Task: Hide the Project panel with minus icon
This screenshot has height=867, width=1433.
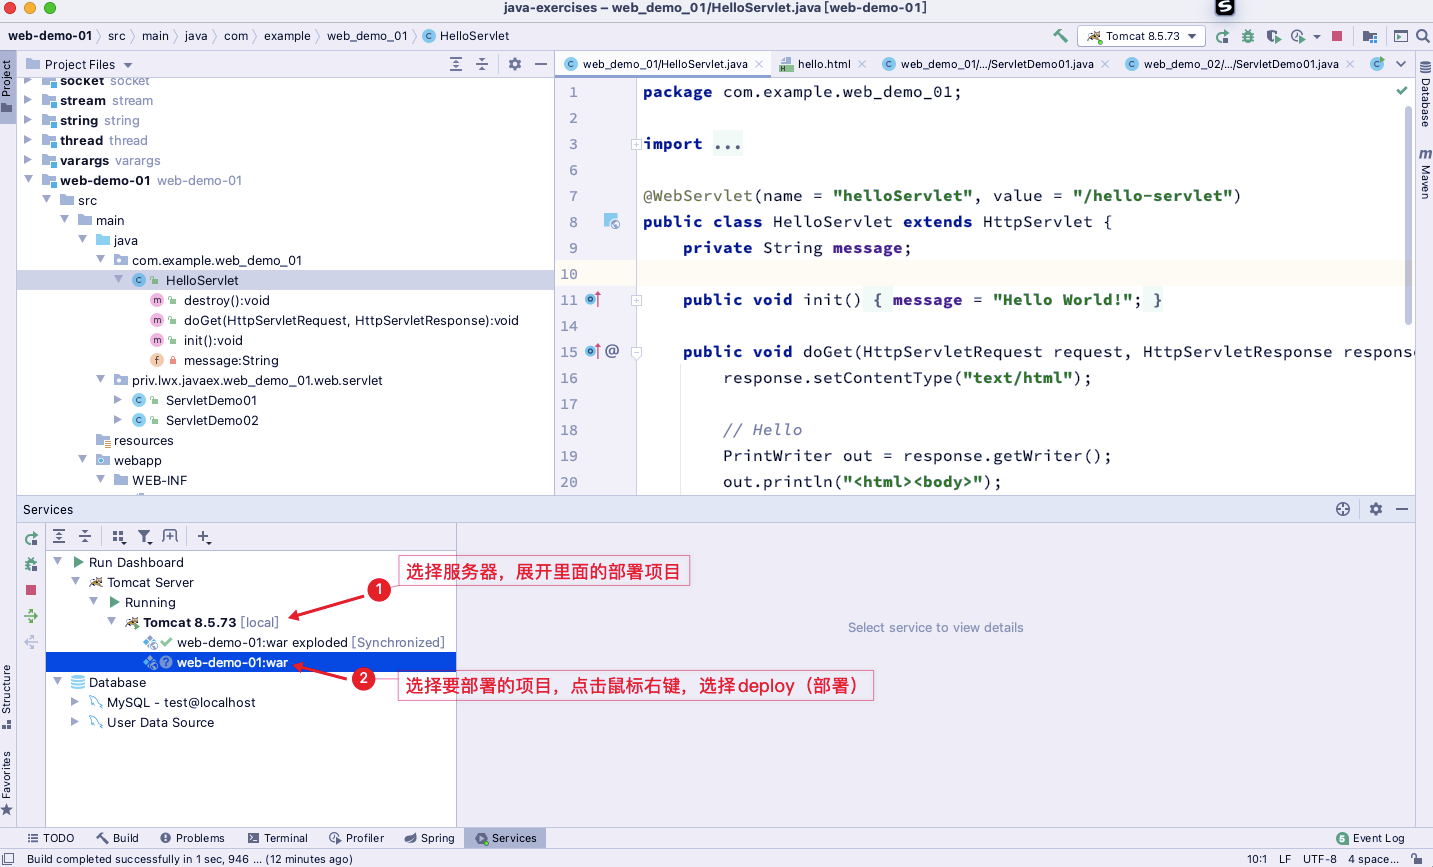Action: 541,64
